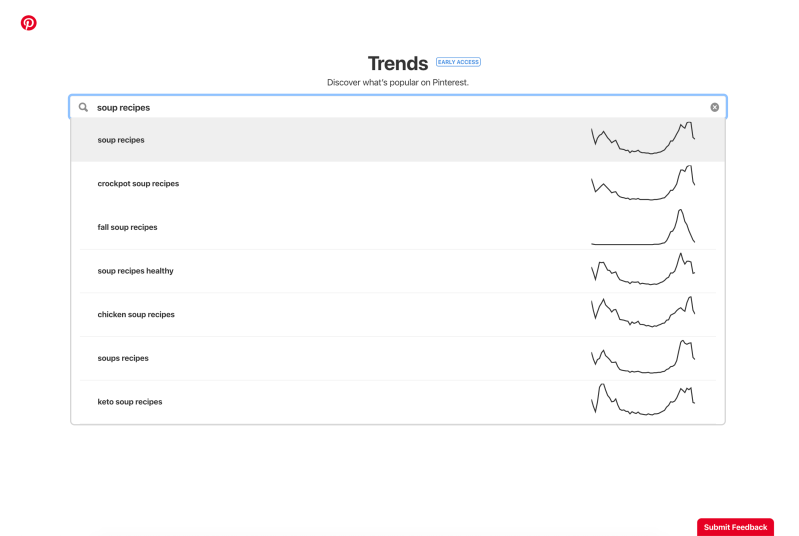
Task: Select the 'crockpot soup recipes' suggestion
Action: click(397, 183)
